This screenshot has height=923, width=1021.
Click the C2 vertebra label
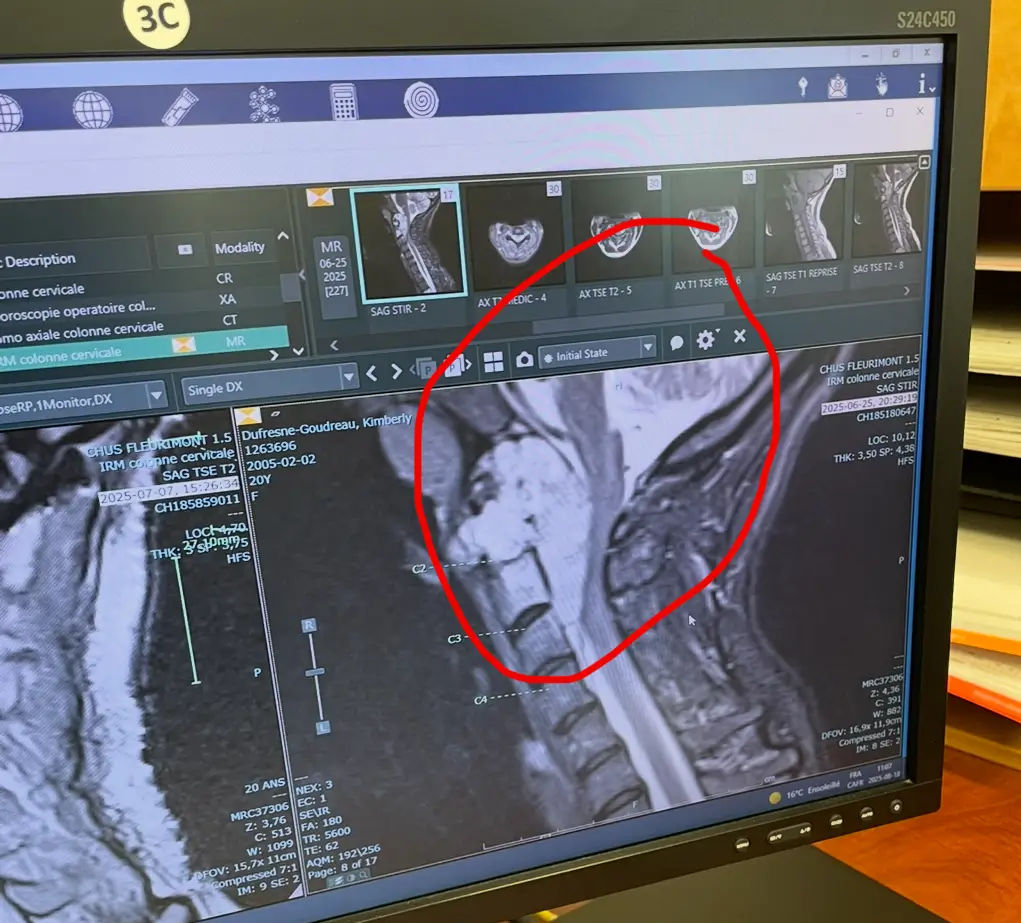[419, 569]
